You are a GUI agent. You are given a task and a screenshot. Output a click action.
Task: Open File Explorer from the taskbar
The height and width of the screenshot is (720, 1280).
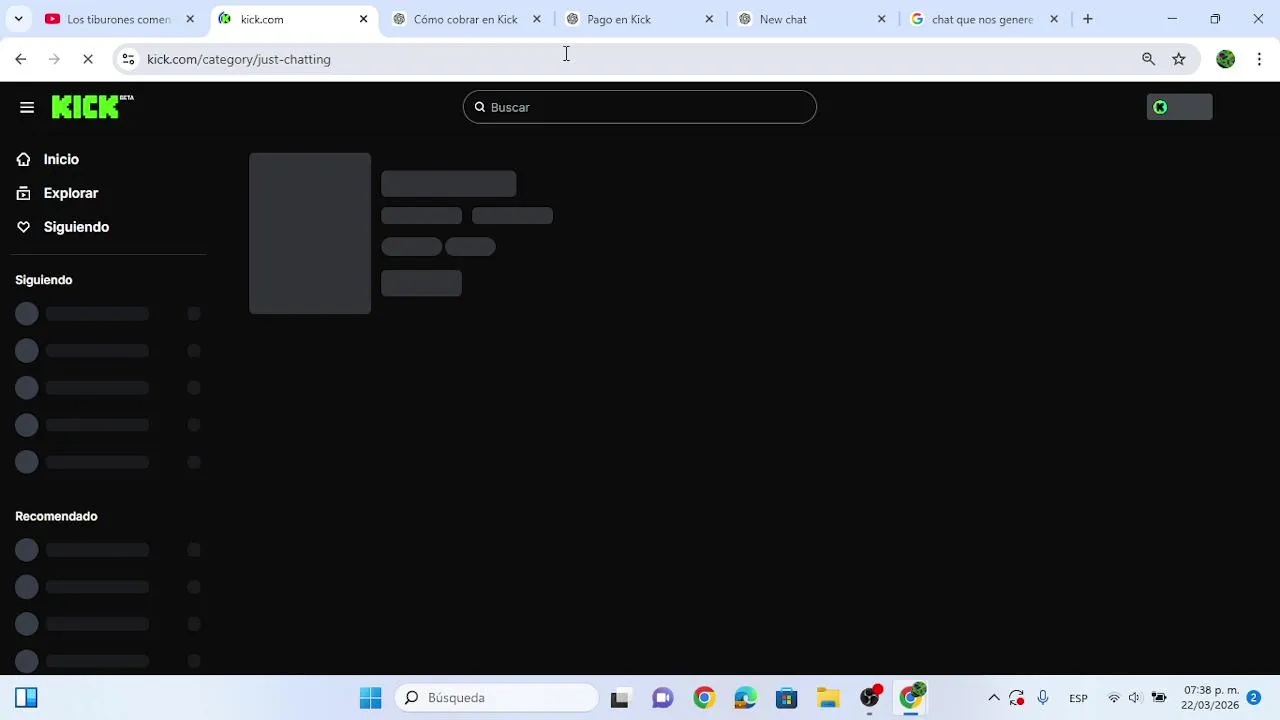(828, 698)
